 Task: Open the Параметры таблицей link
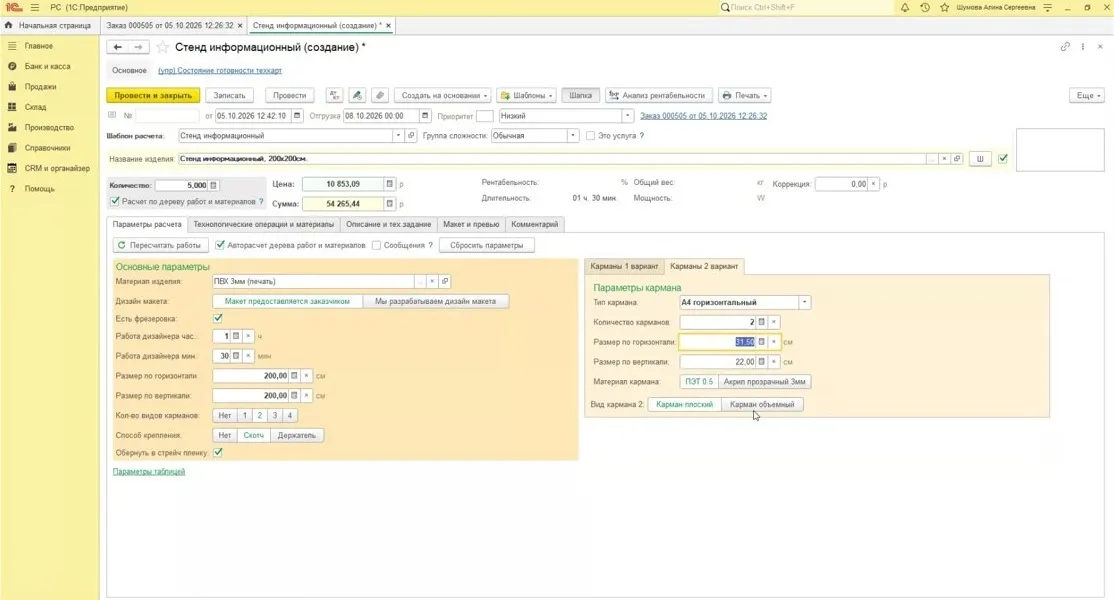point(149,471)
